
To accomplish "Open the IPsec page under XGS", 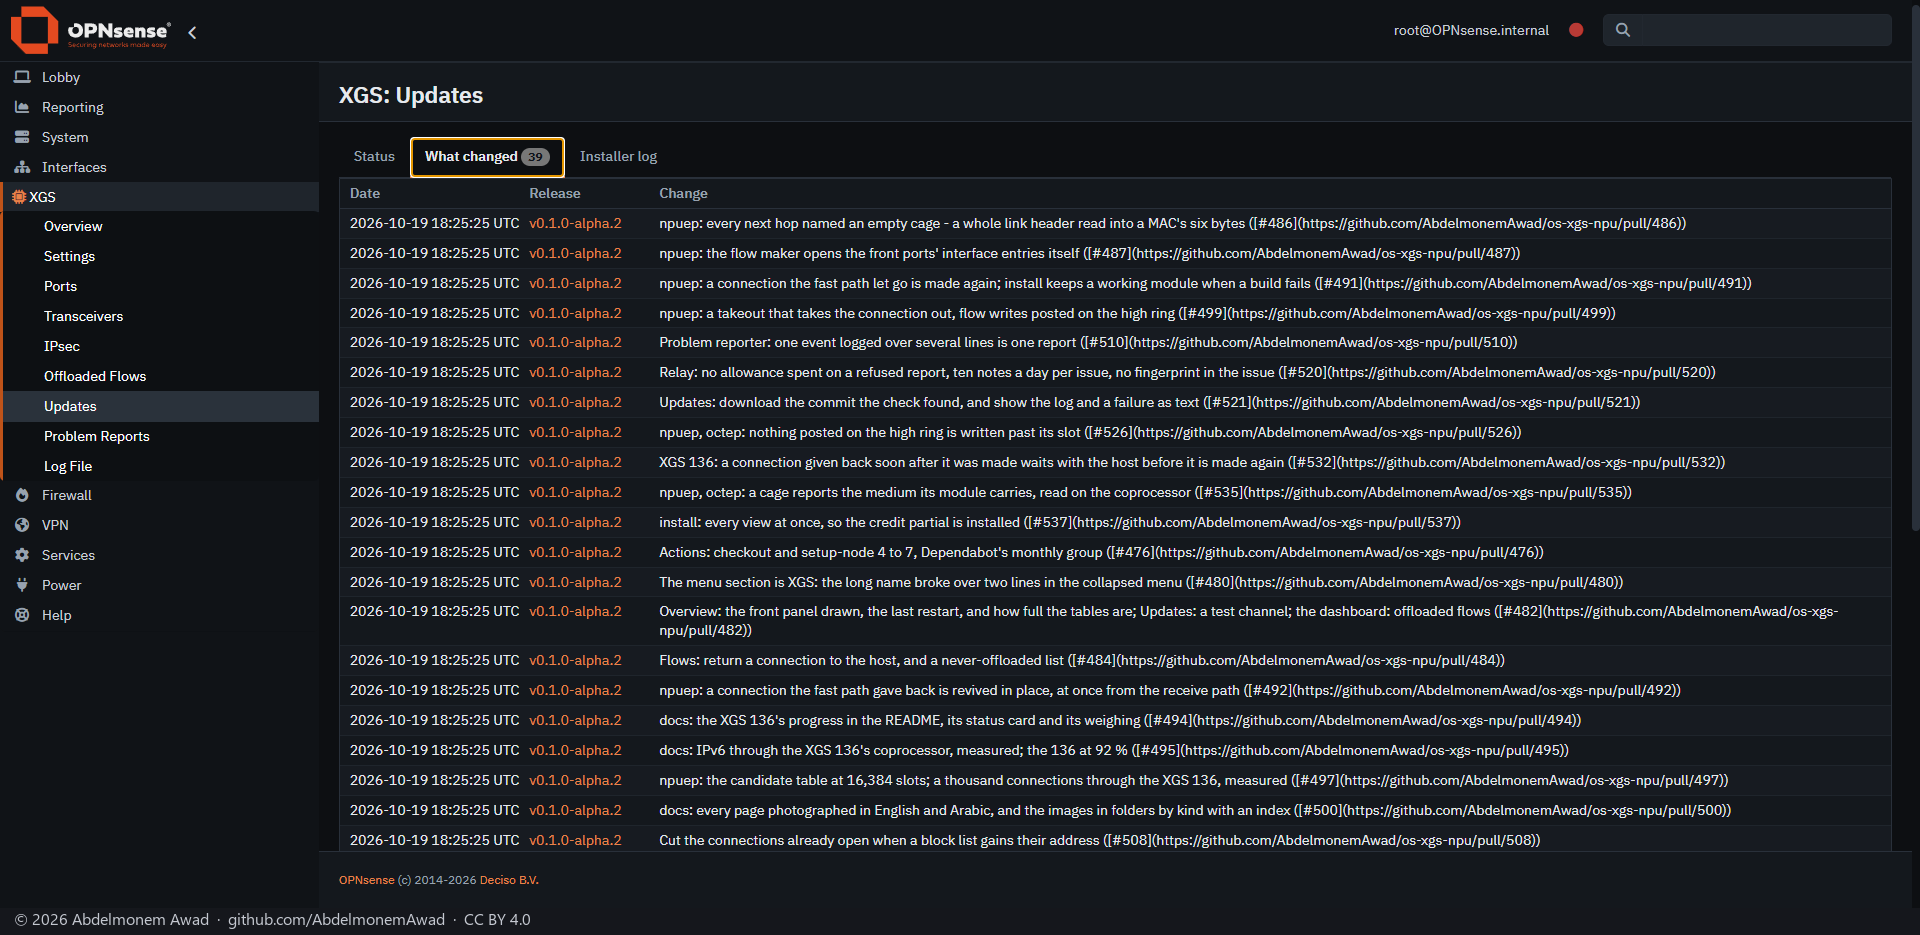I will [162, 346].
